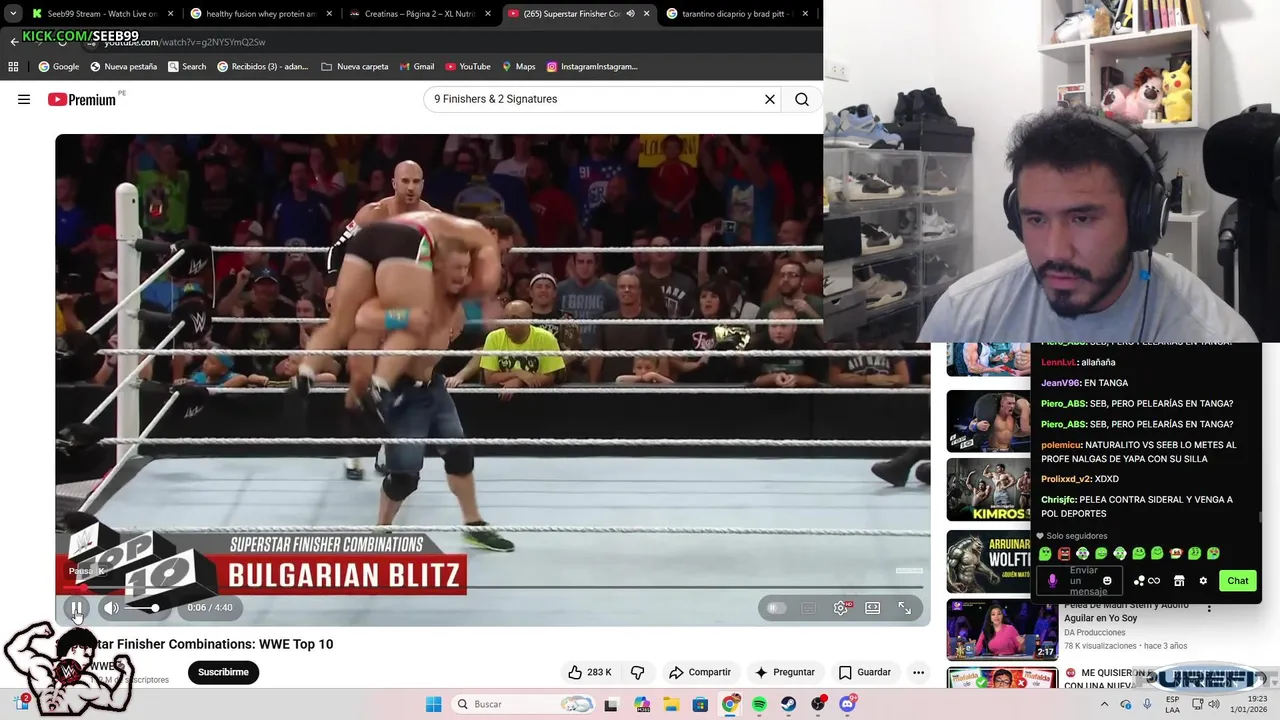Open options for Yo Soy suggested video
Screen dimensions: 1280x720
pos(1209,609)
